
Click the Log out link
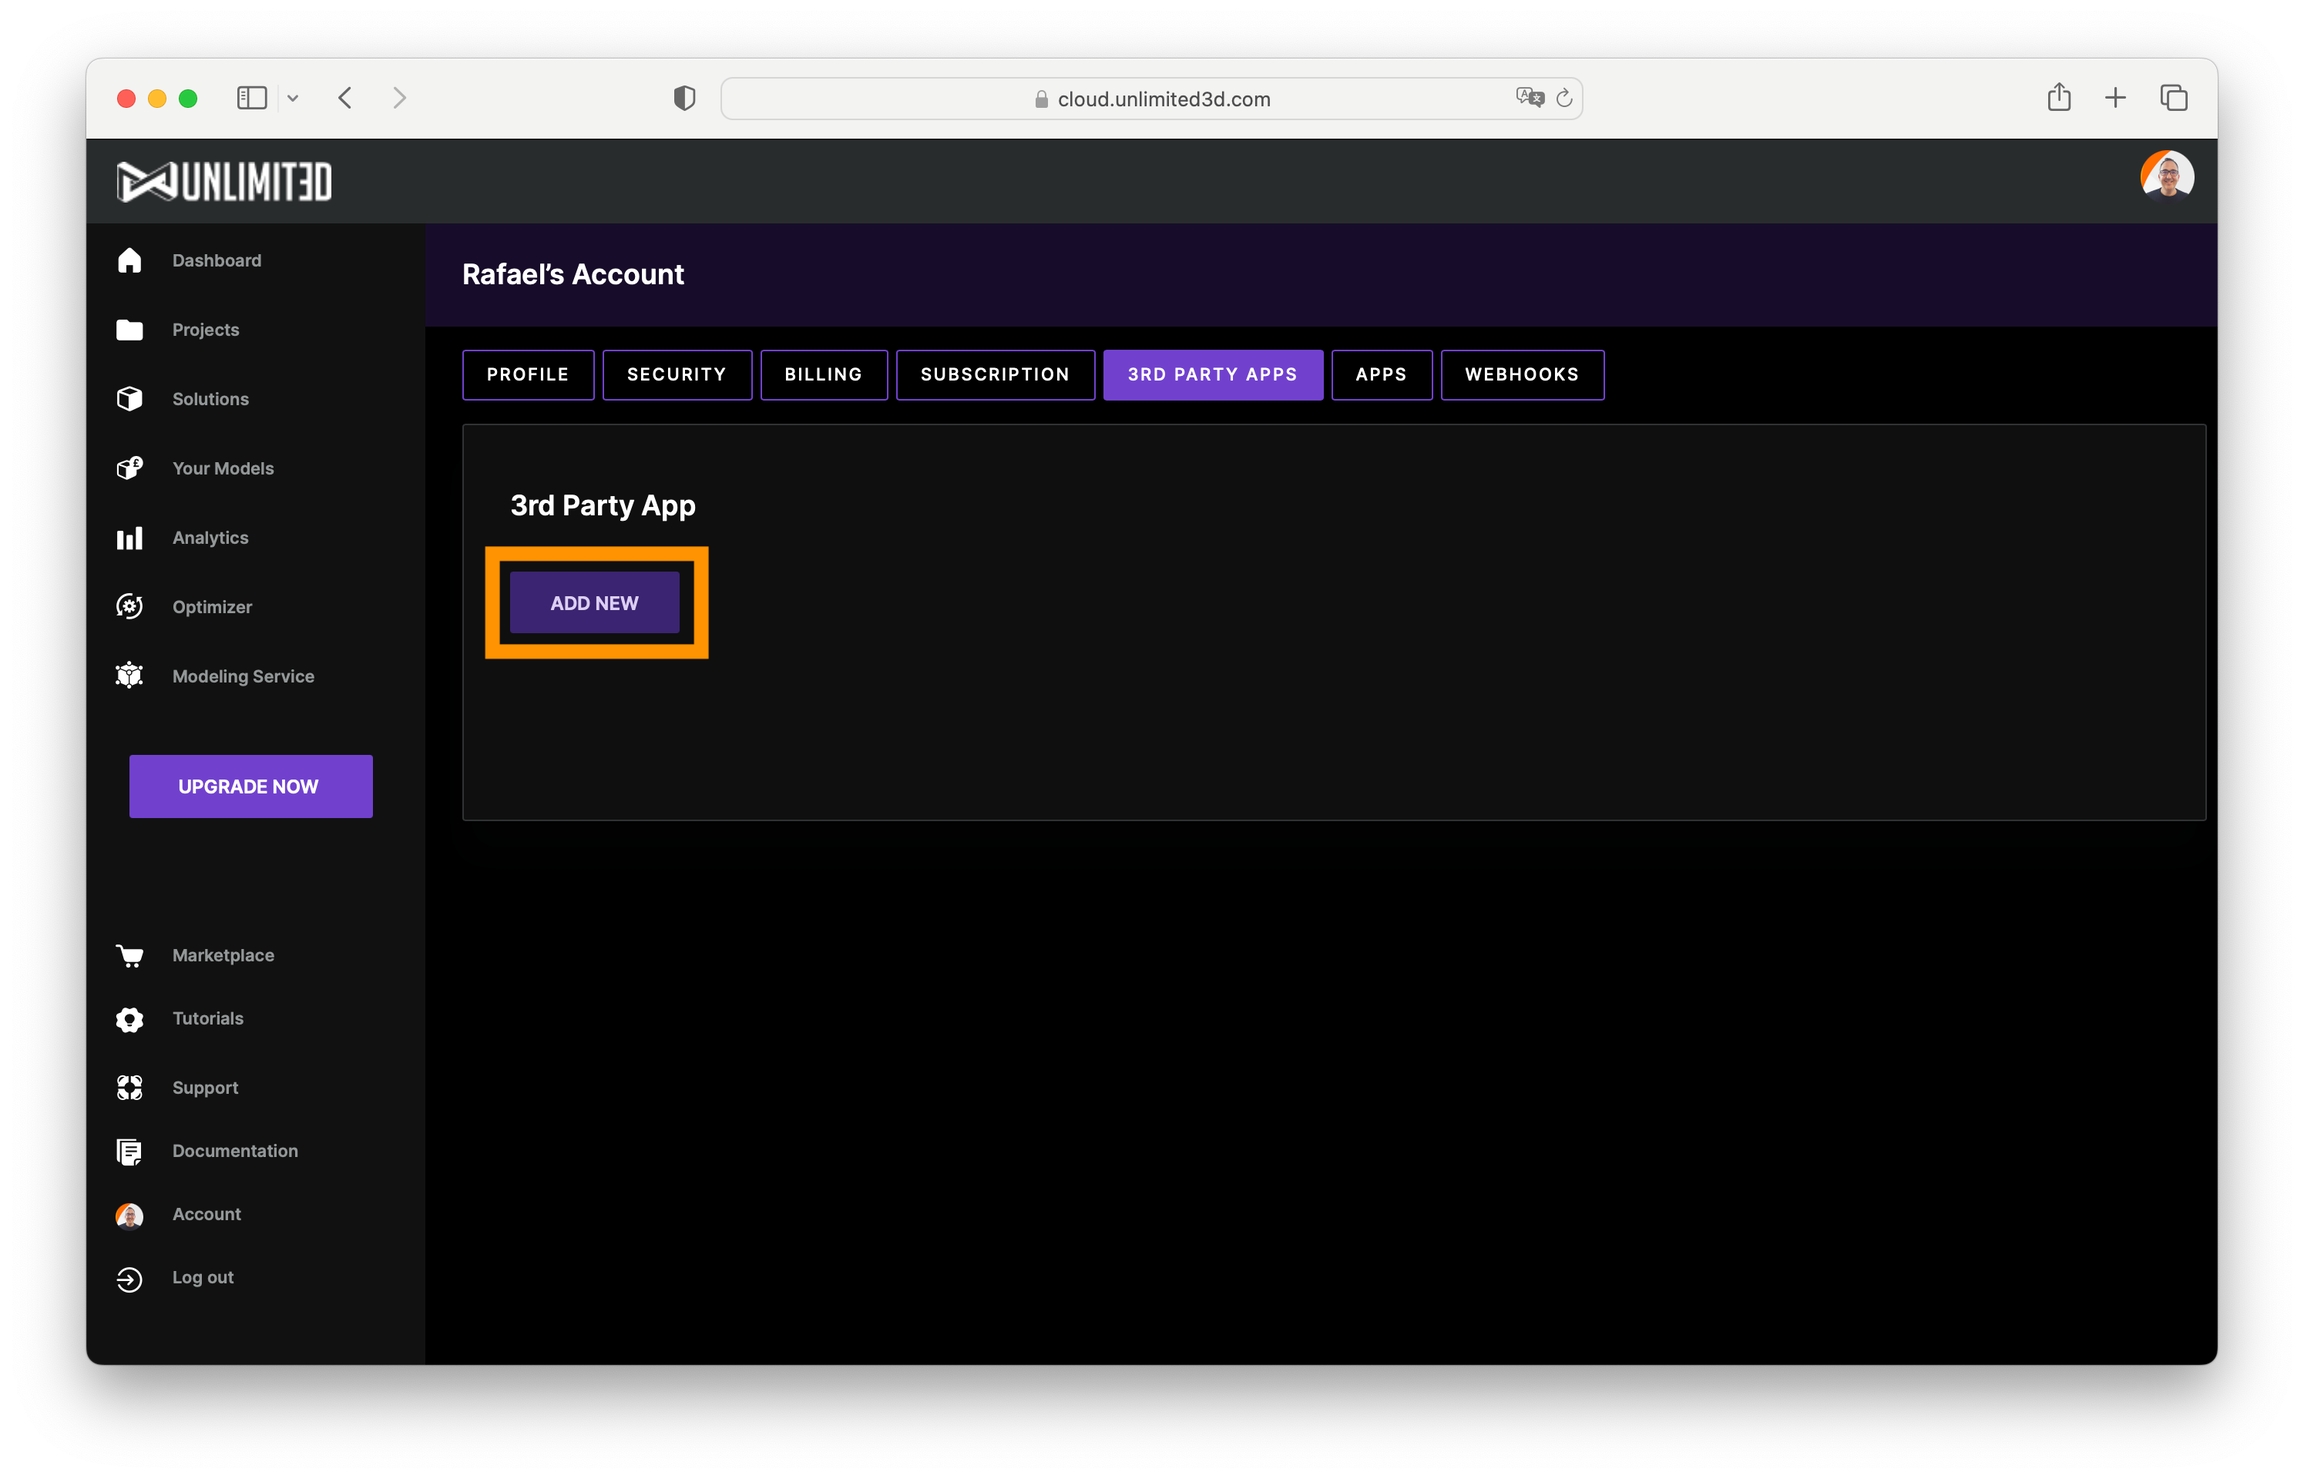pyautogui.click(x=203, y=1278)
